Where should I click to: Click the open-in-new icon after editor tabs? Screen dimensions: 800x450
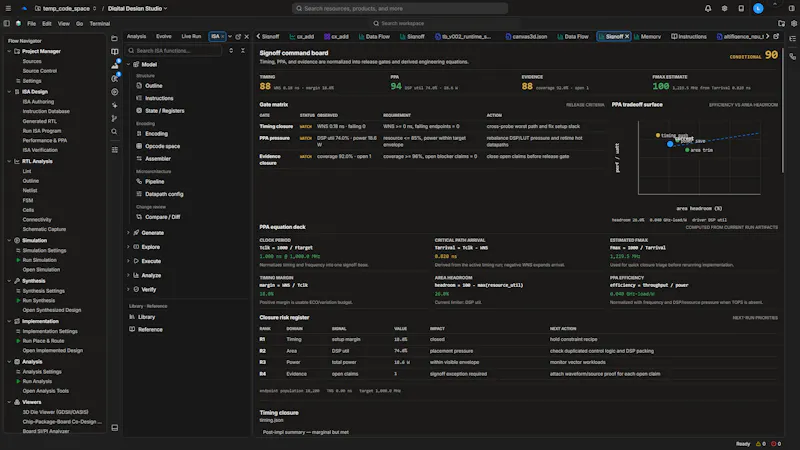(x=776, y=36)
